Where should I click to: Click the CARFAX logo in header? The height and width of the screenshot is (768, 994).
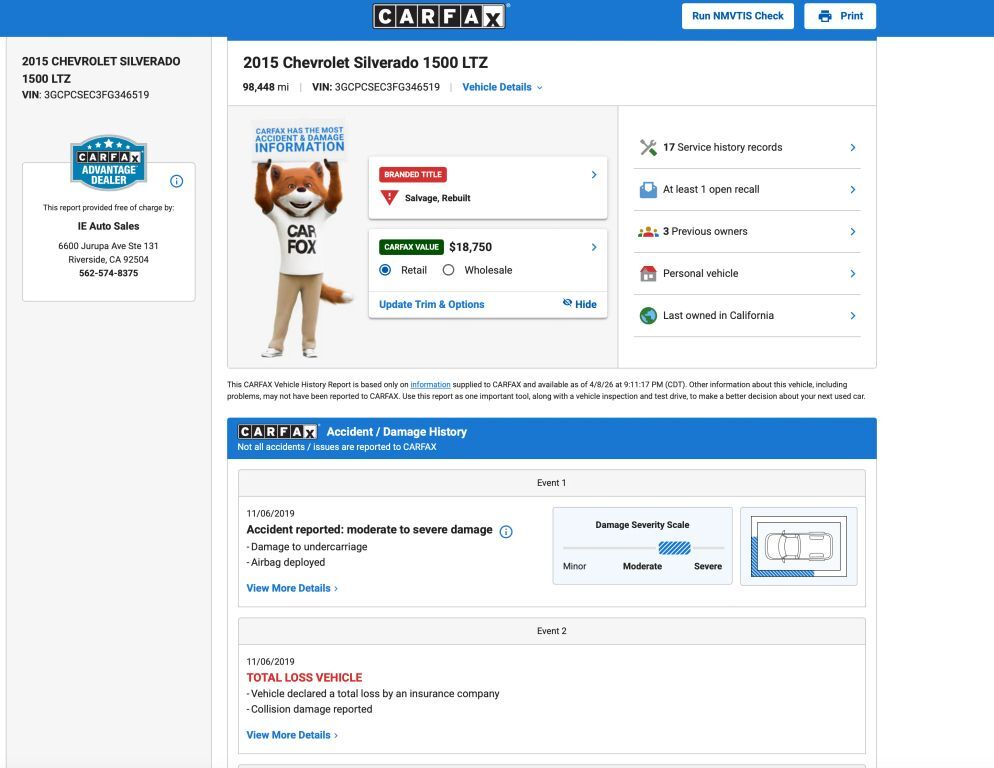(x=440, y=16)
